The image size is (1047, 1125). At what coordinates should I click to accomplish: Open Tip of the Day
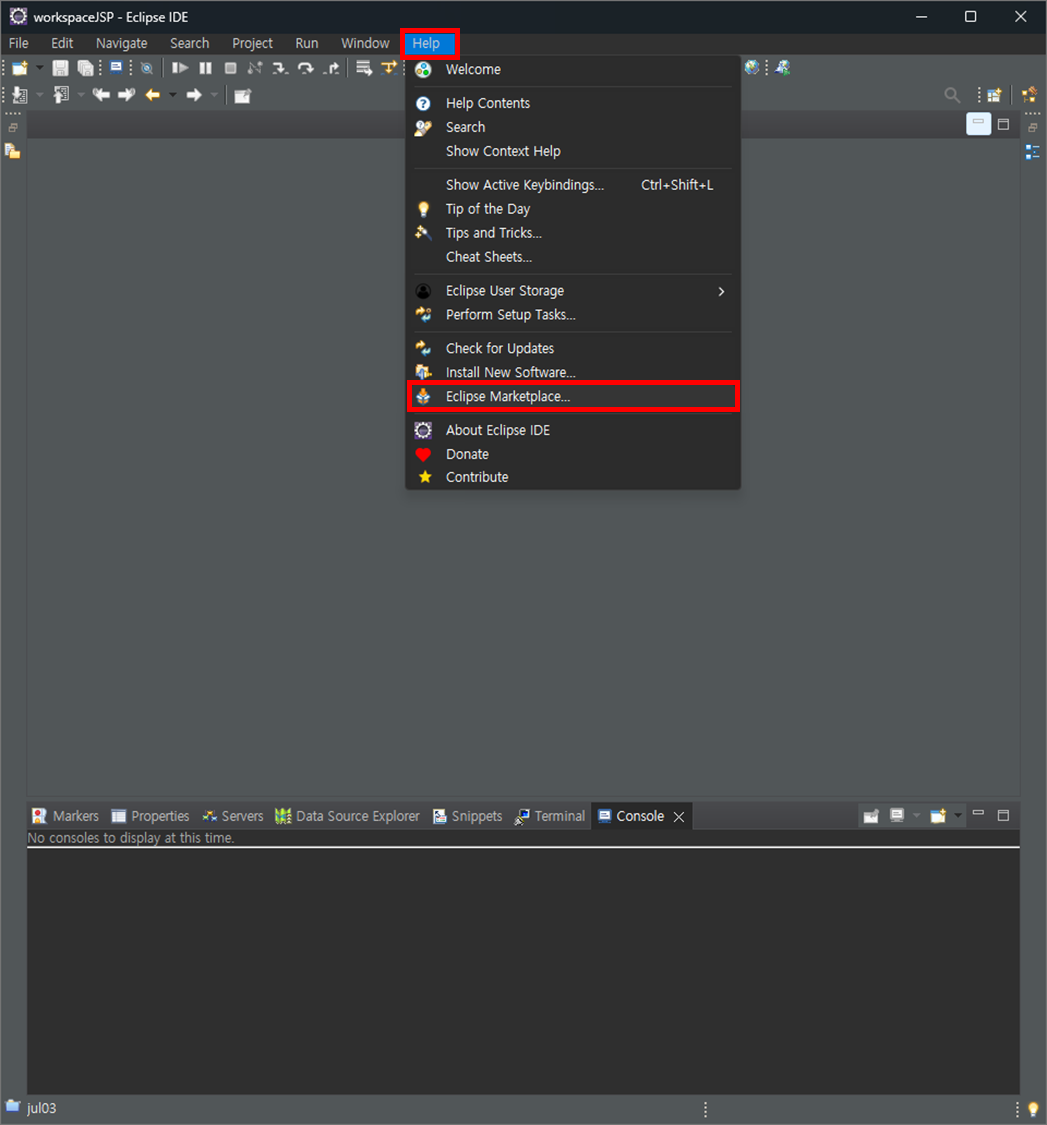573,209
